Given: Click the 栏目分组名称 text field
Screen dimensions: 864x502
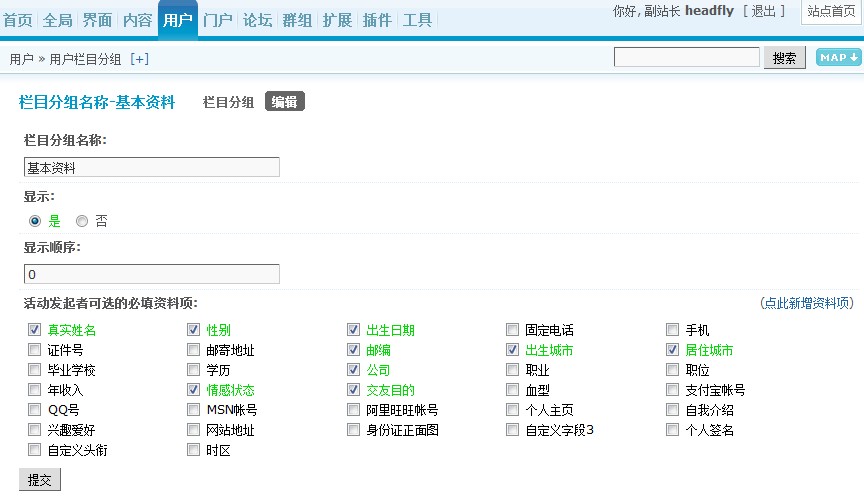Looking at the screenshot, I should (152, 168).
